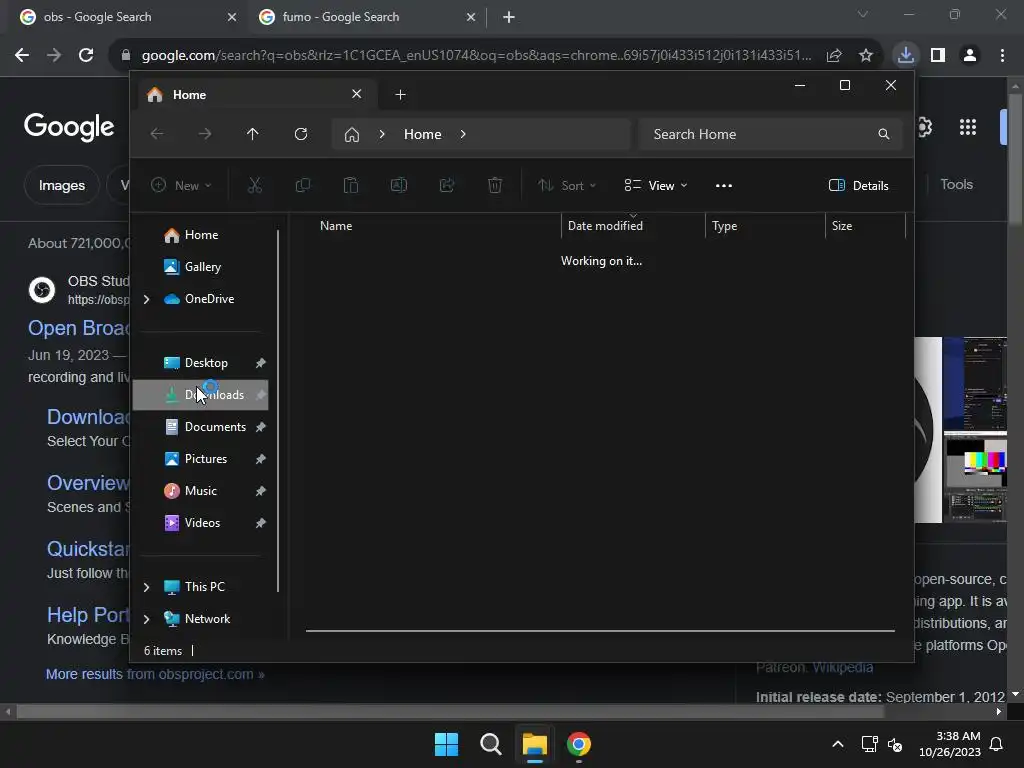Go up one folder level
Image resolution: width=1024 pixels, height=768 pixels.
tap(253, 134)
